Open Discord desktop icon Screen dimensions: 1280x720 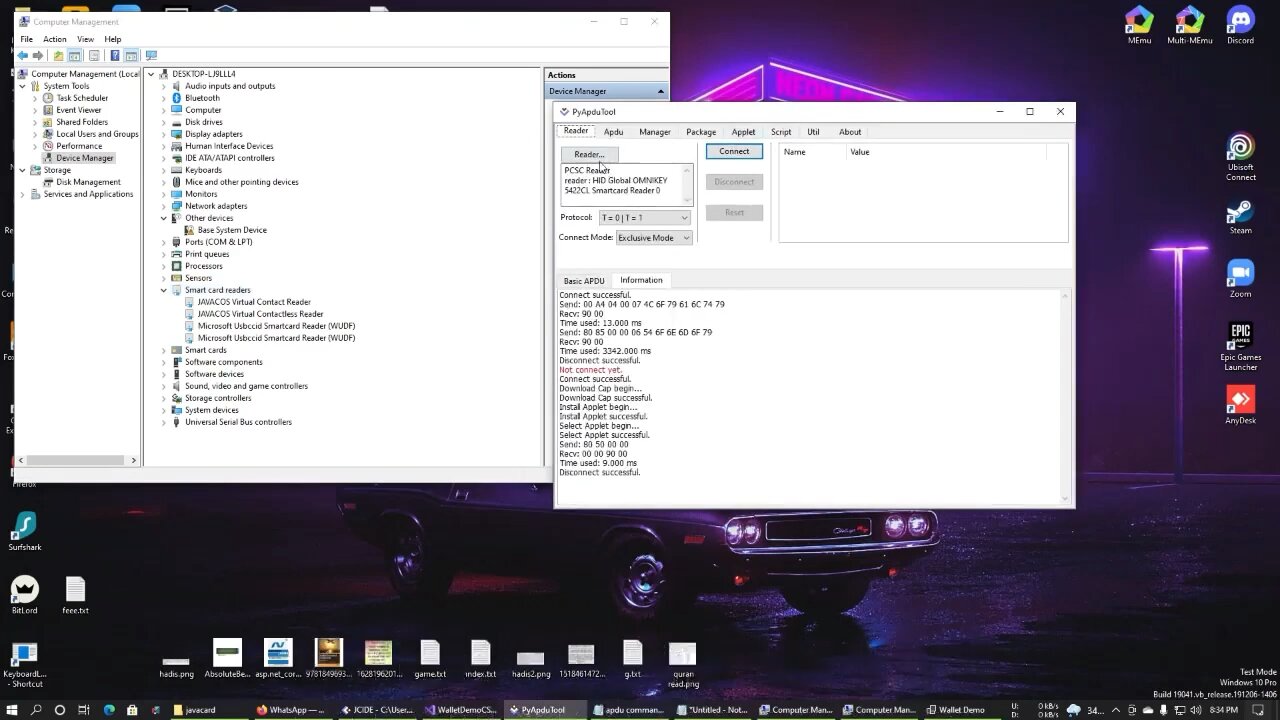click(x=1240, y=25)
